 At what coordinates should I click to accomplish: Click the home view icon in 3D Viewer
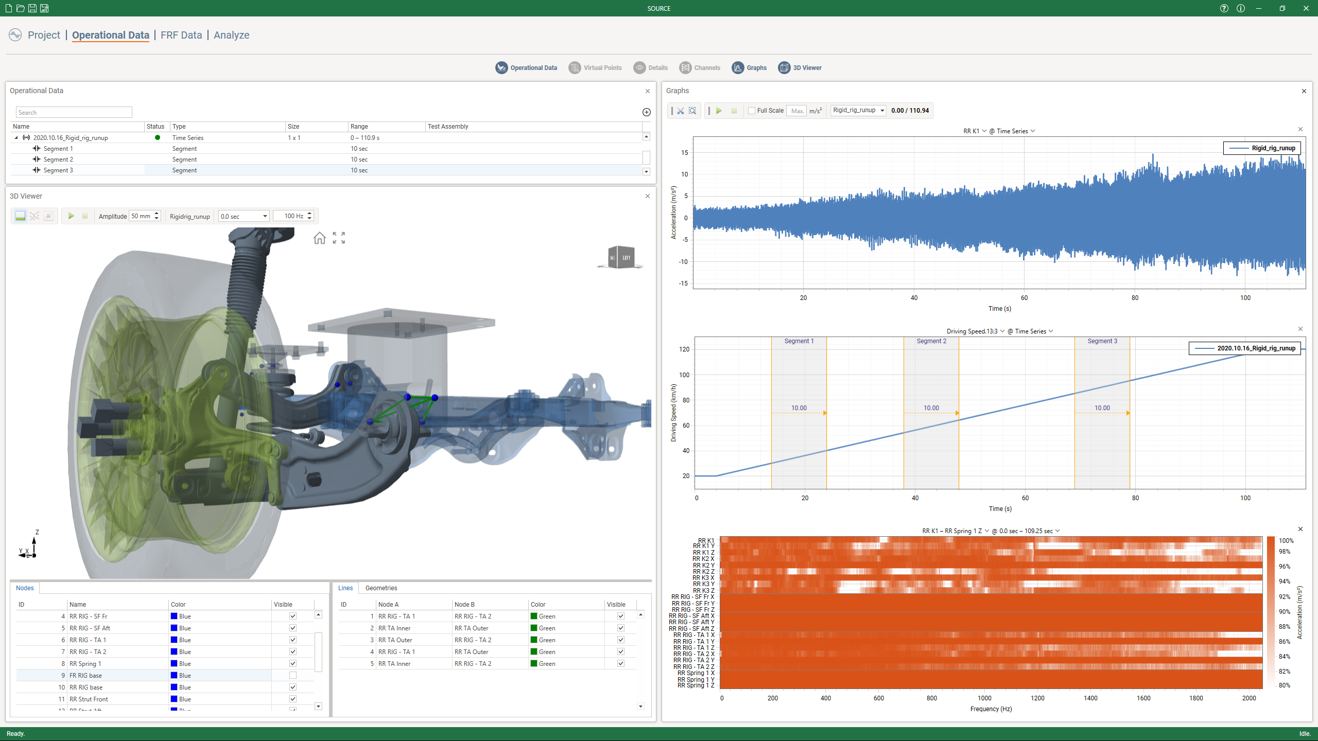click(x=319, y=238)
